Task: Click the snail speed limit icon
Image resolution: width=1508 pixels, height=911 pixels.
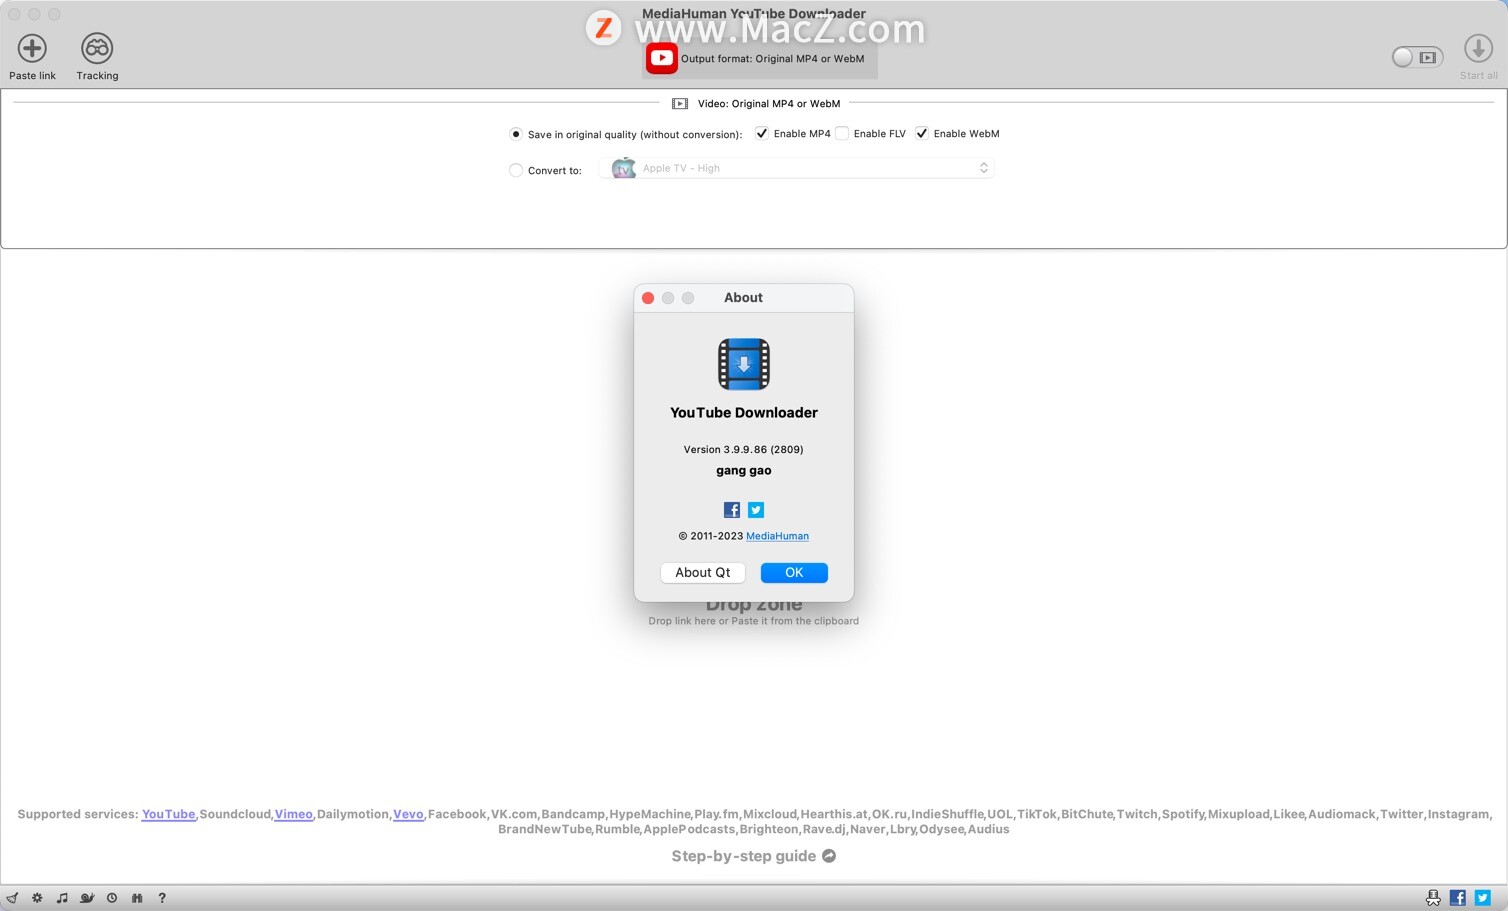Action: pyautogui.click(x=87, y=898)
